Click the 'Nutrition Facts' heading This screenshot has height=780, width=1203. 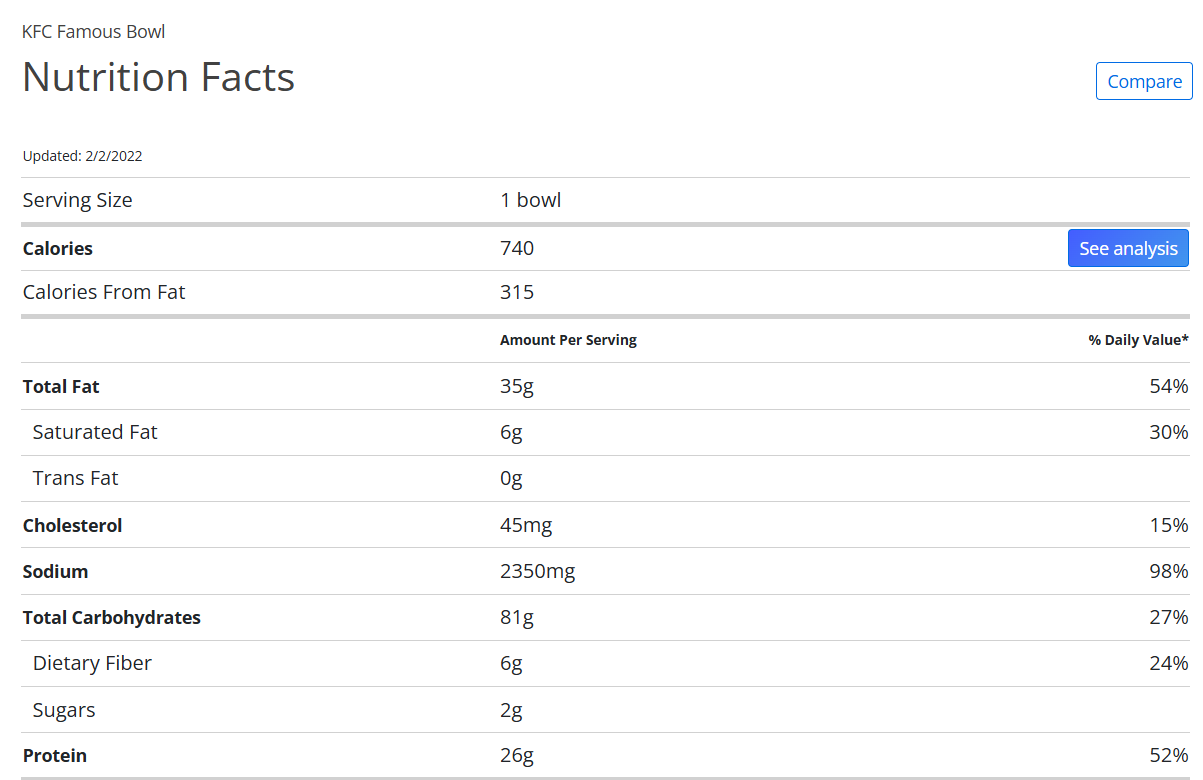(158, 77)
